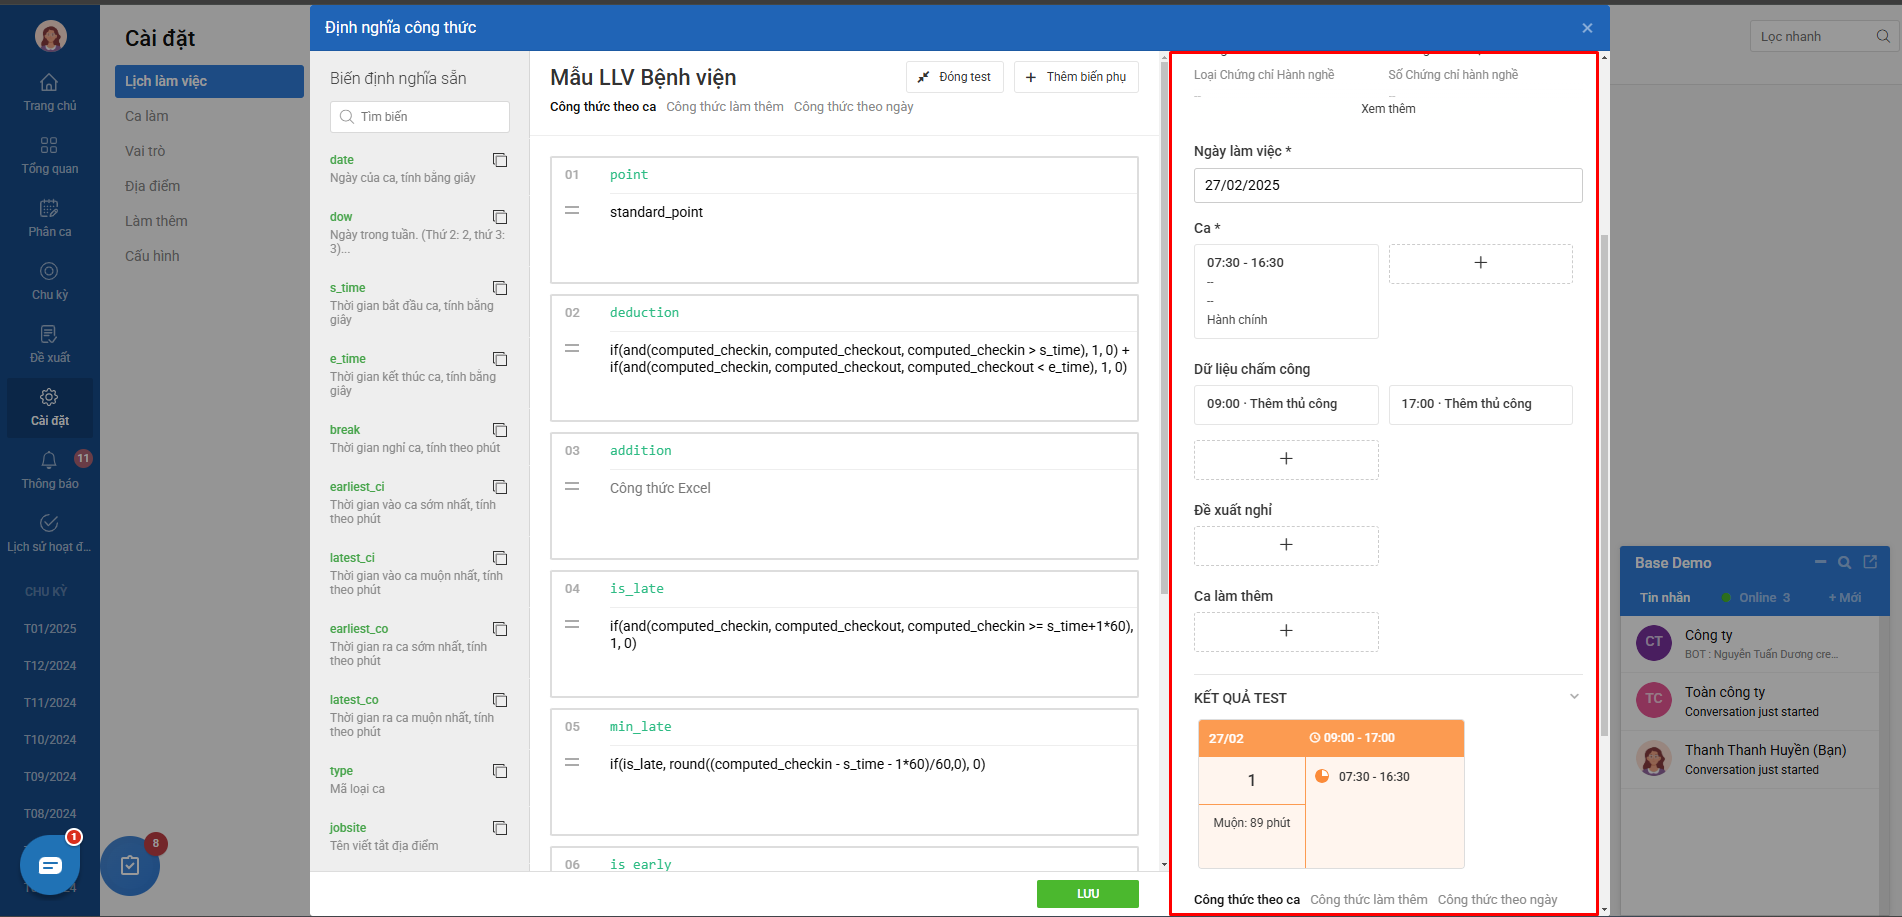
Task: Click Thêm biến phụ button
Action: 1076,77
